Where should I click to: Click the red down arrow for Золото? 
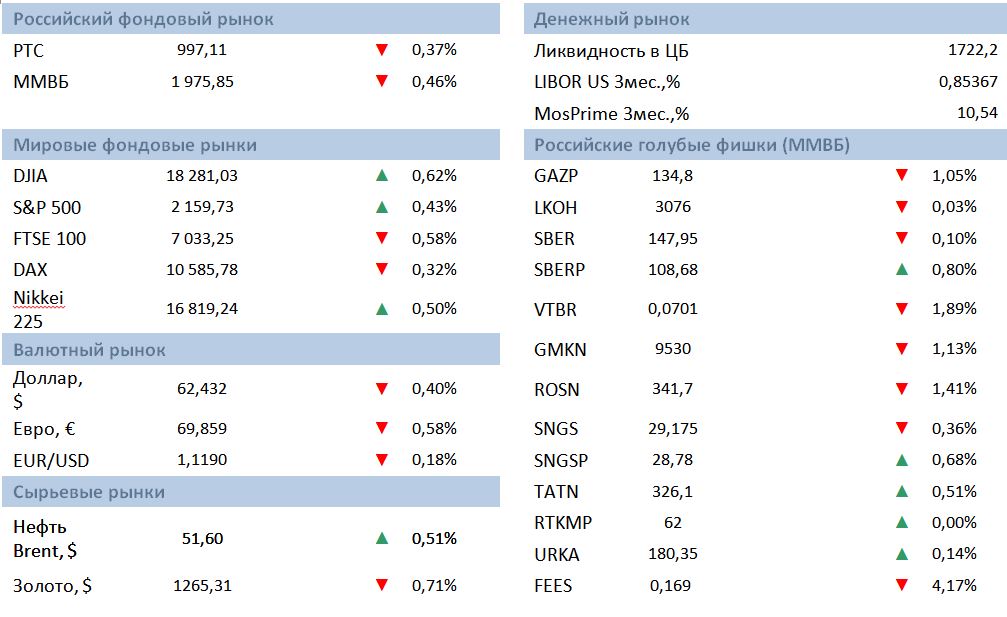tap(381, 585)
